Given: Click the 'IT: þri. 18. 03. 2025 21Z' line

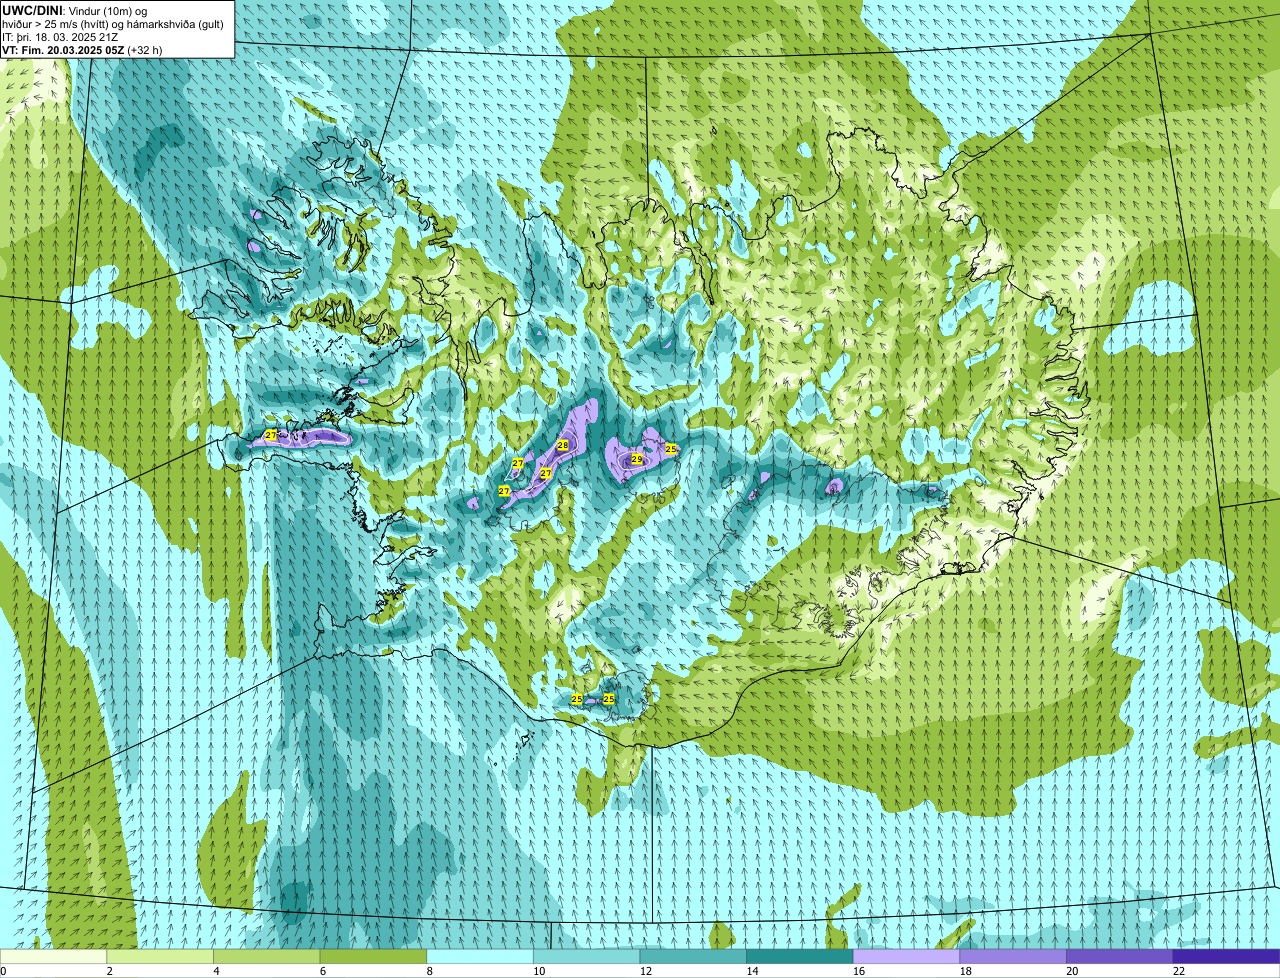Looking at the screenshot, I should (61, 37).
